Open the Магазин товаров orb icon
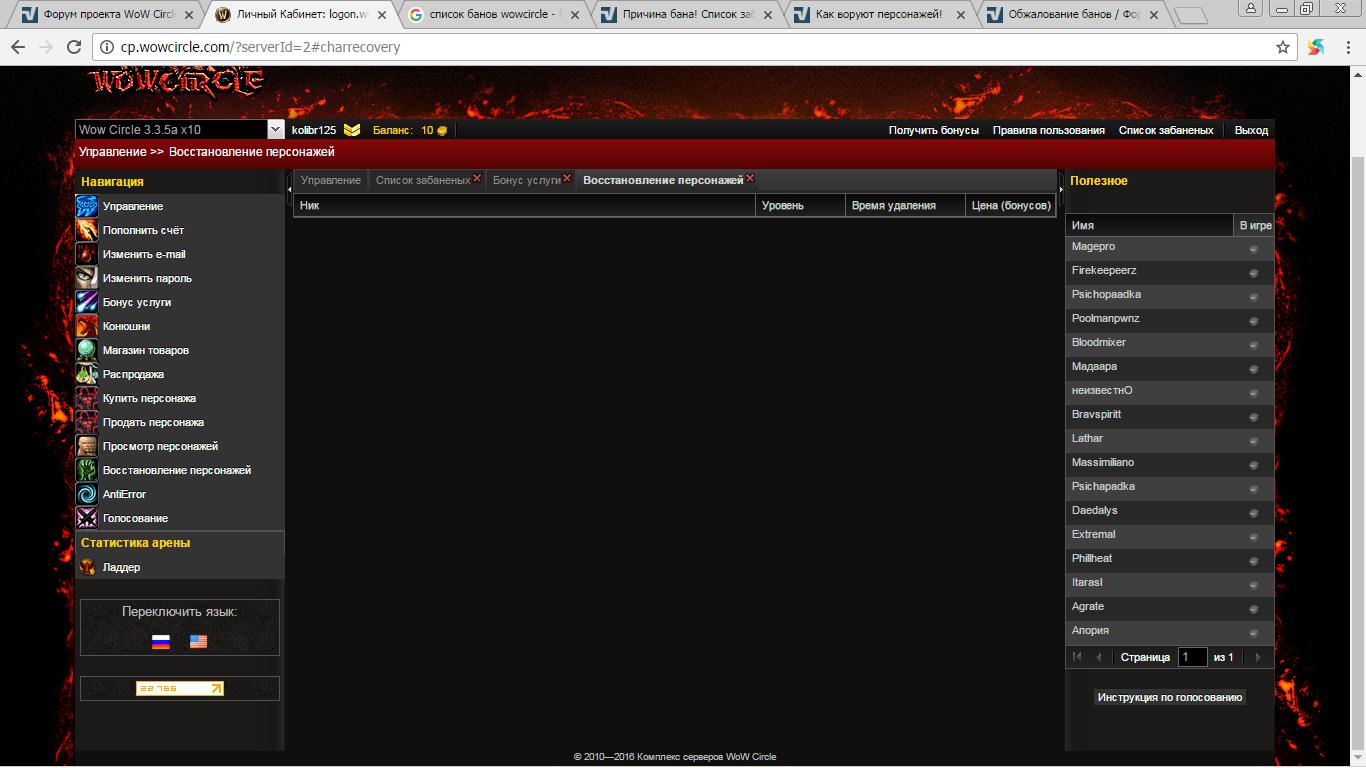1366x768 pixels. [87, 350]
